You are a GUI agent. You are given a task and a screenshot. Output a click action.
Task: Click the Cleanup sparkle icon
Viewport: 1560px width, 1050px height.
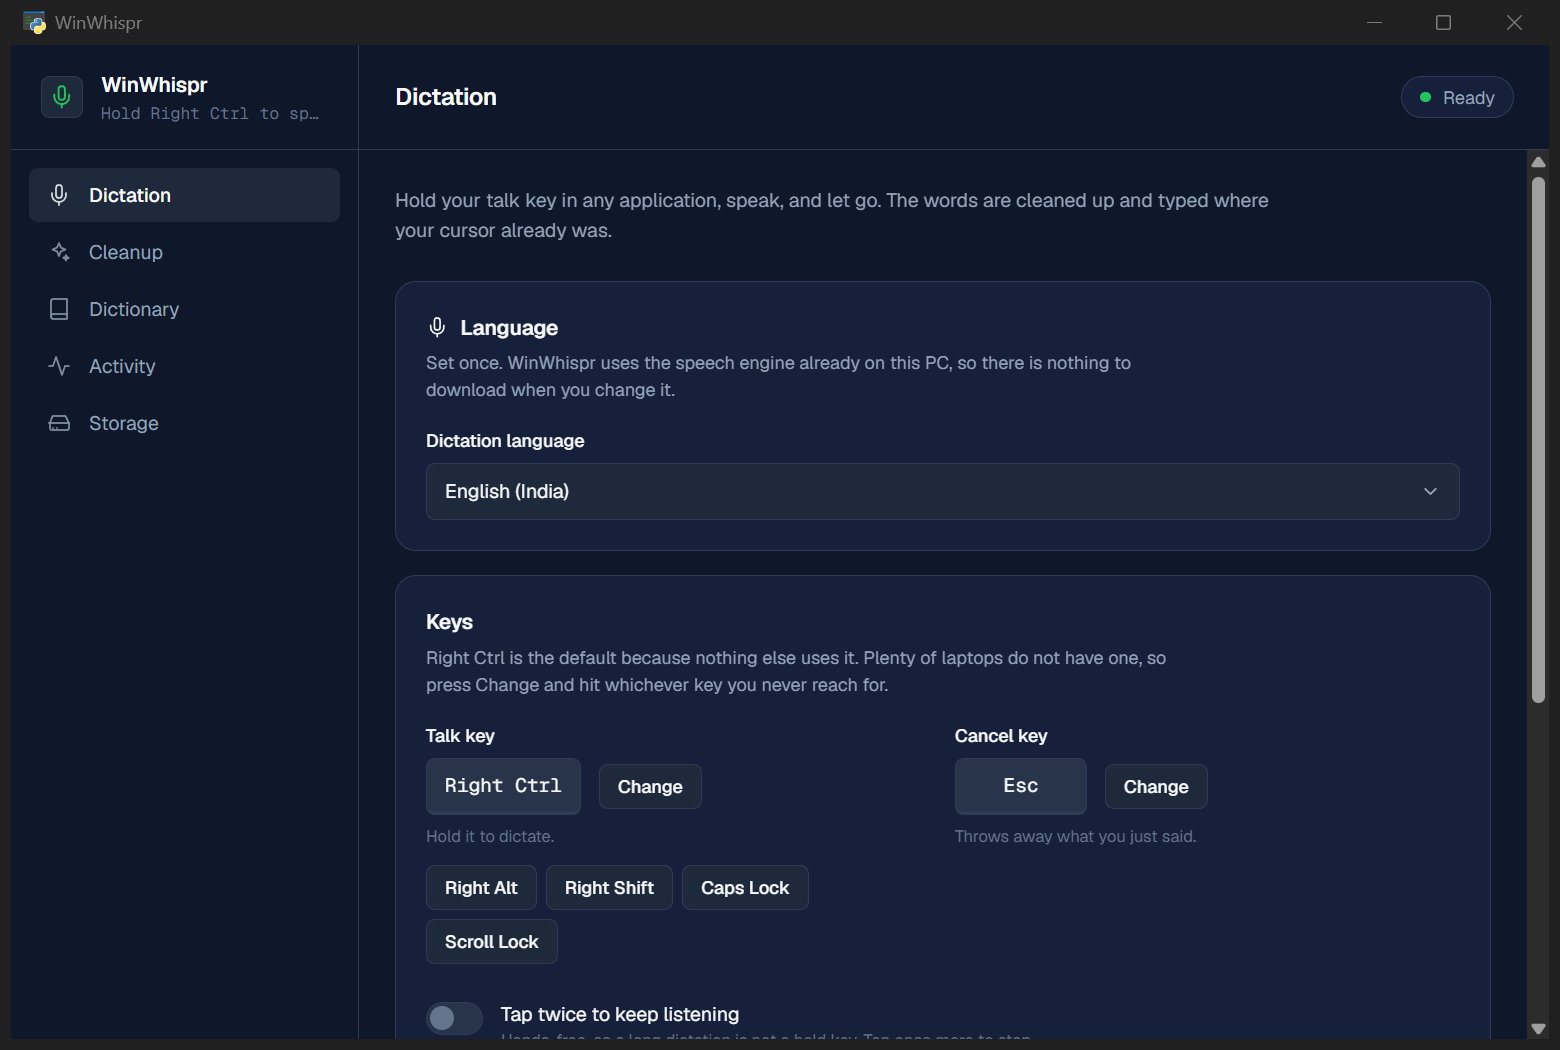[x=60, y=252]
